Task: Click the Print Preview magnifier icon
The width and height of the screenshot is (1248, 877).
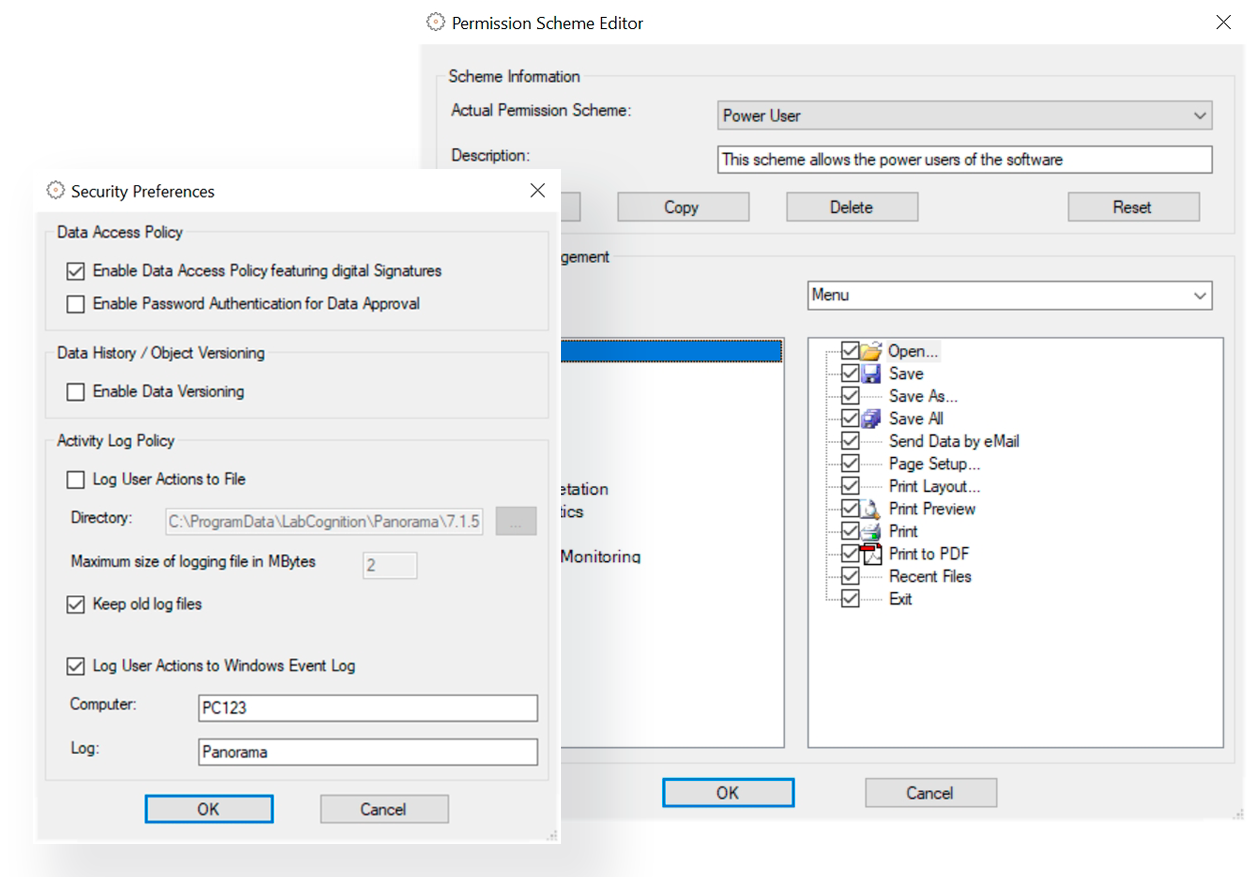Action: pyautogui.click(x=871, y=509)
